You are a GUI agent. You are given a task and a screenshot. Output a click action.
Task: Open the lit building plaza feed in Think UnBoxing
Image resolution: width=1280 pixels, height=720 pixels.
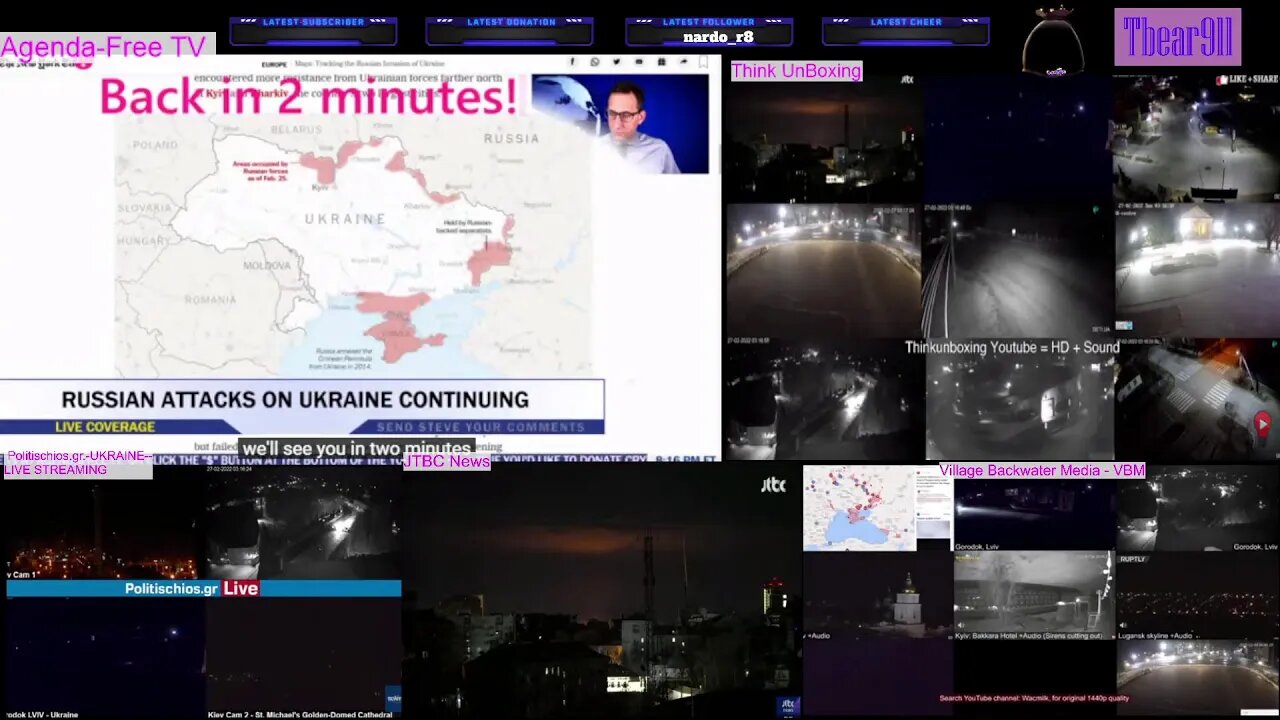point(1197,270)
